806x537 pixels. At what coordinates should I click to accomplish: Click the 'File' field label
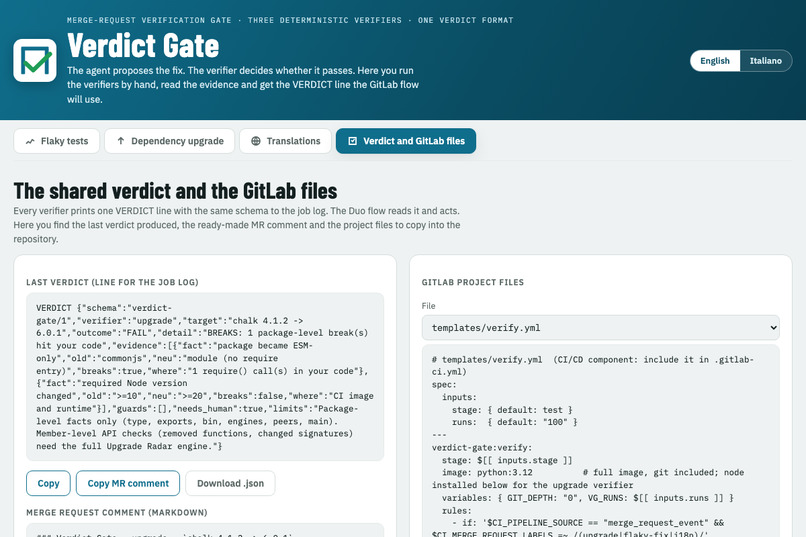coord(428,306)
